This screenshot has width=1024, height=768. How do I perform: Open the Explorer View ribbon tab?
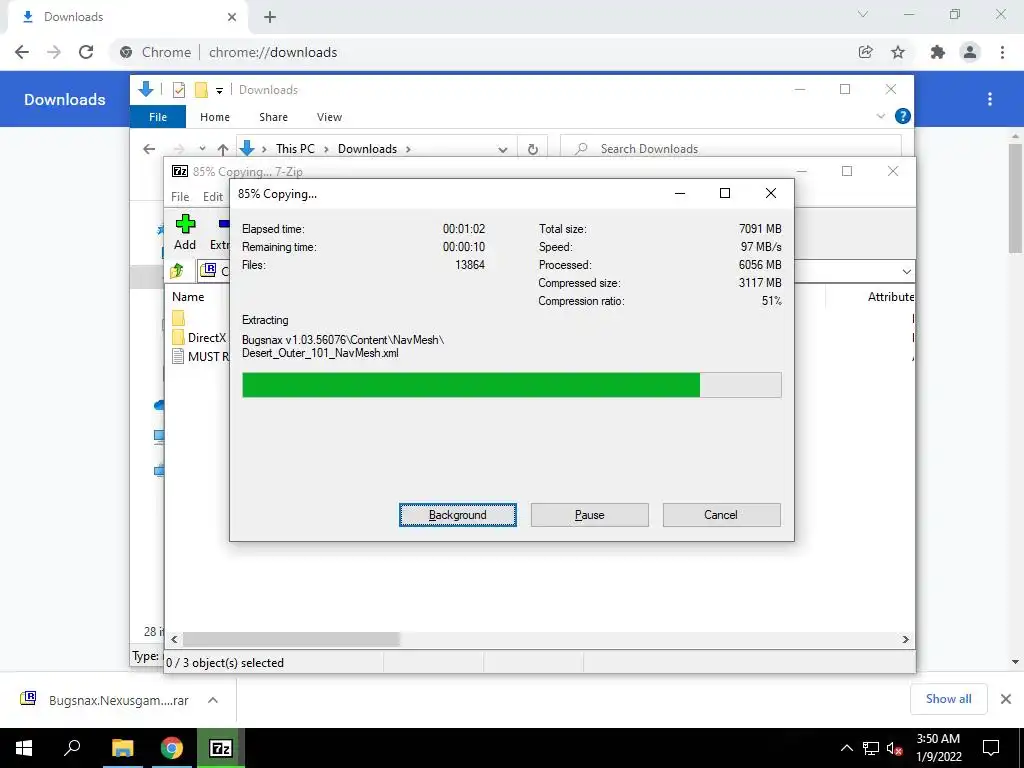coord(329,117)
